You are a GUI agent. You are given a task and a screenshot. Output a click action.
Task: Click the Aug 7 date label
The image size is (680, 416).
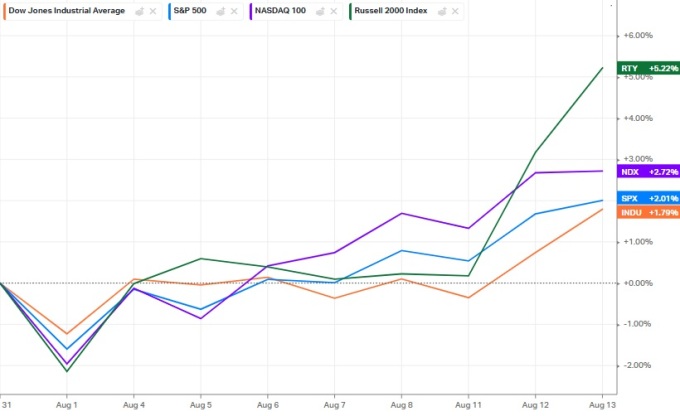coord(334,405)
